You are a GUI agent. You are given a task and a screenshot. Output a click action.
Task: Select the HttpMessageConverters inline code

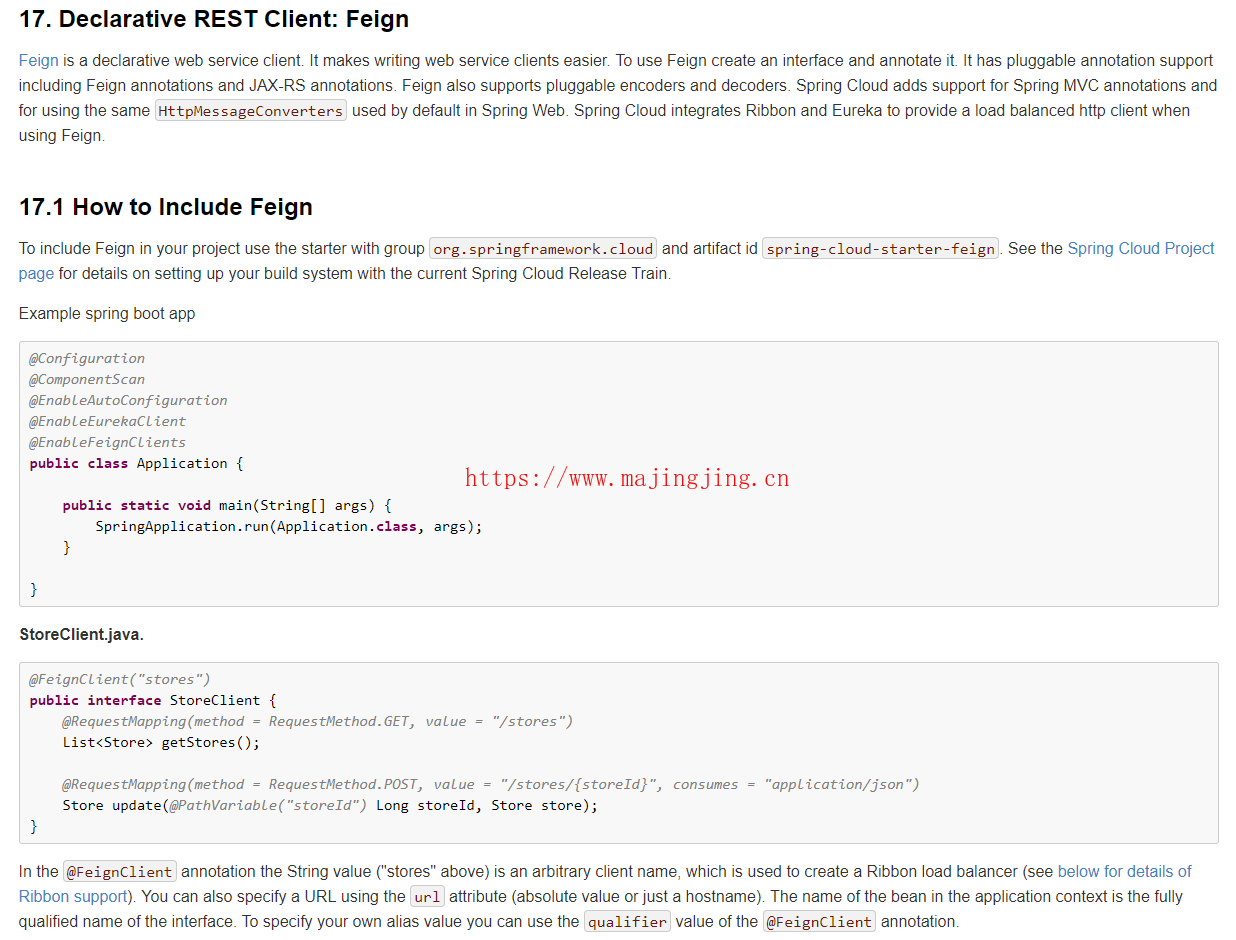(x=251, y=111)
